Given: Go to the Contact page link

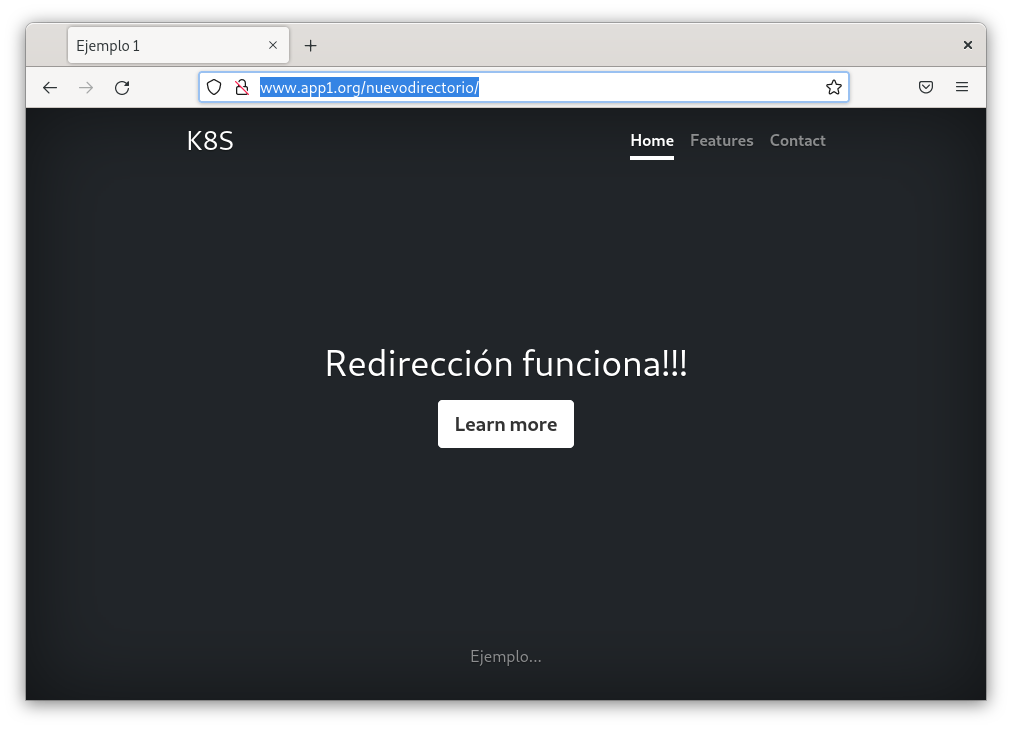Looking at the screenshot, I should click(x=797, y=141).
